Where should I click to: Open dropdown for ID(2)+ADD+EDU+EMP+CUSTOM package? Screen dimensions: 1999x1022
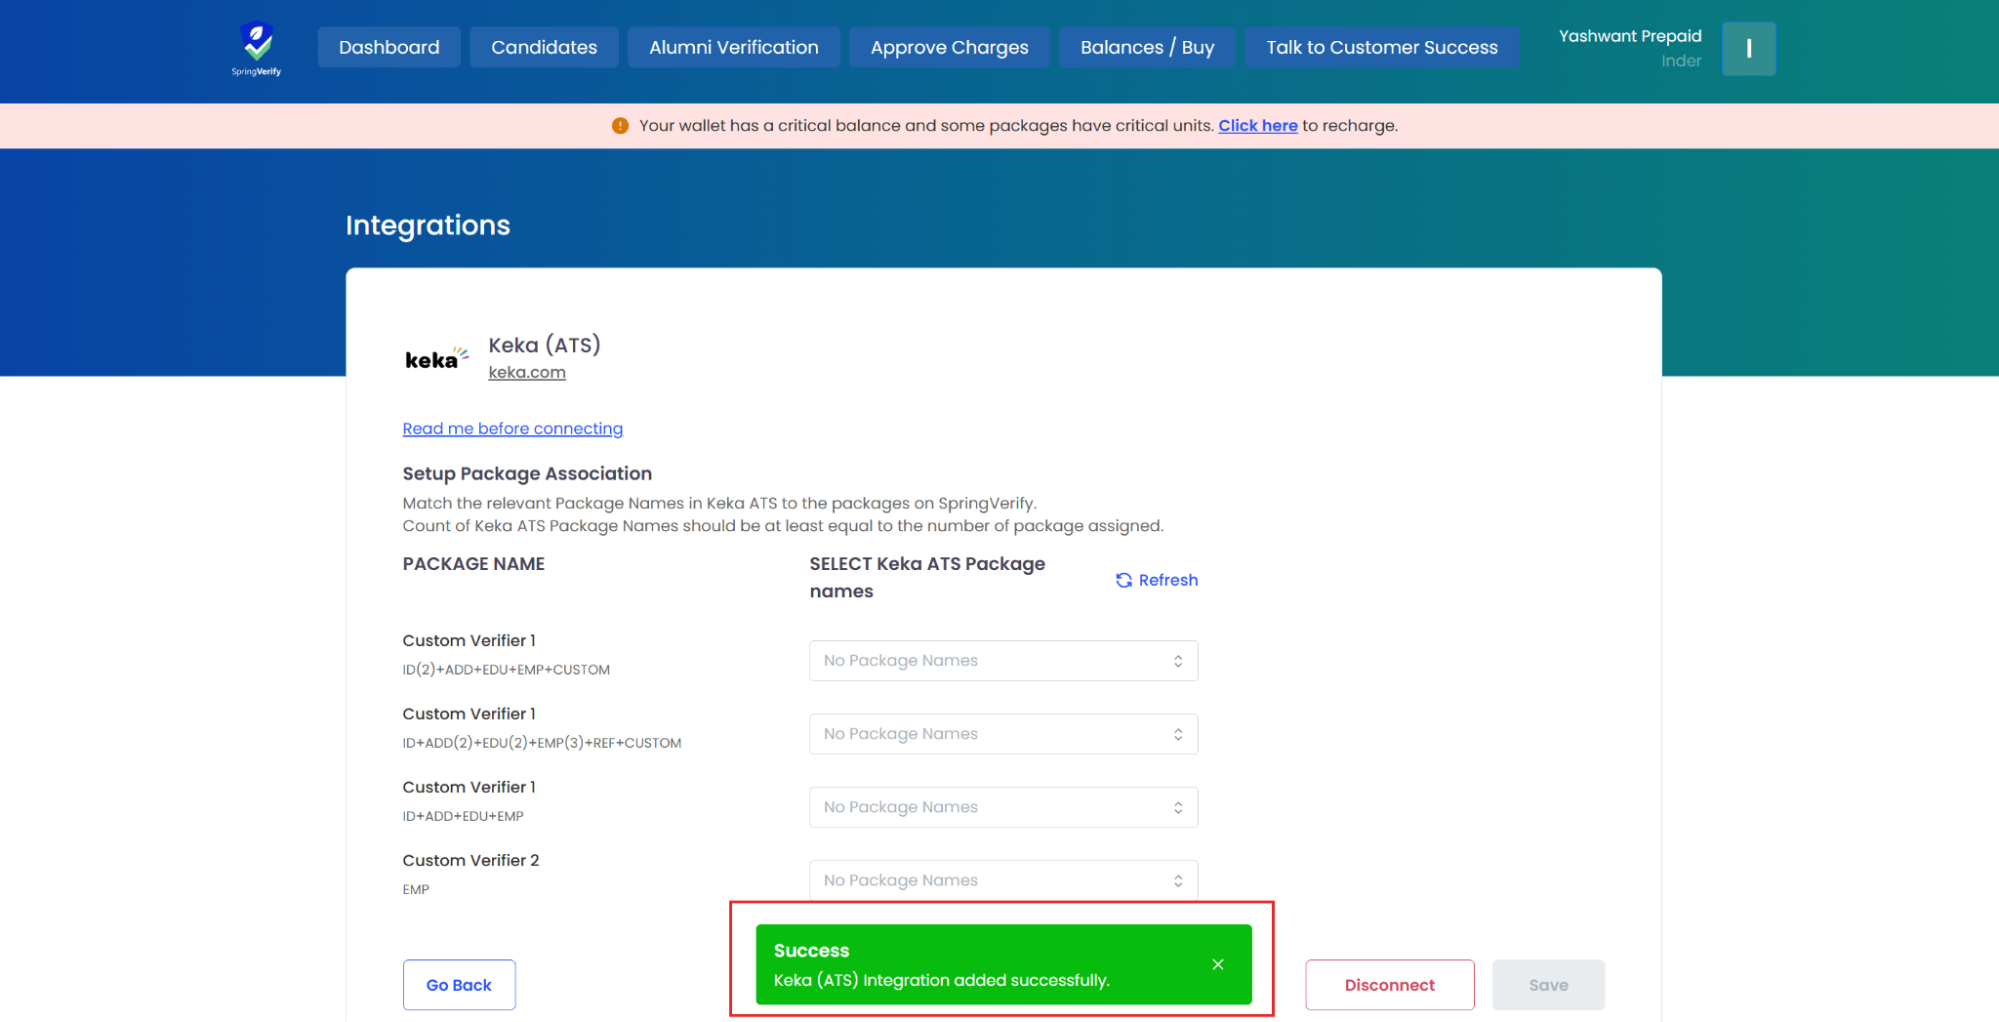point(1002,661)
